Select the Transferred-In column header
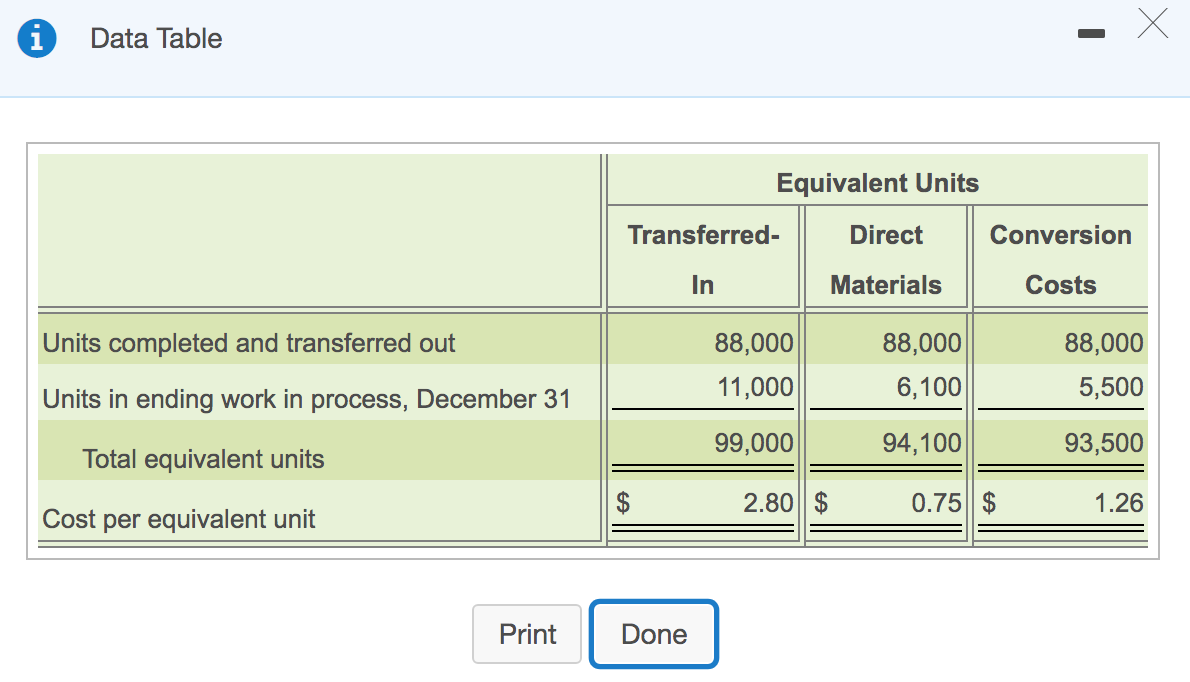Viewport: 1190px width, 682px height. pyautogui.click(x=702, y=258)
